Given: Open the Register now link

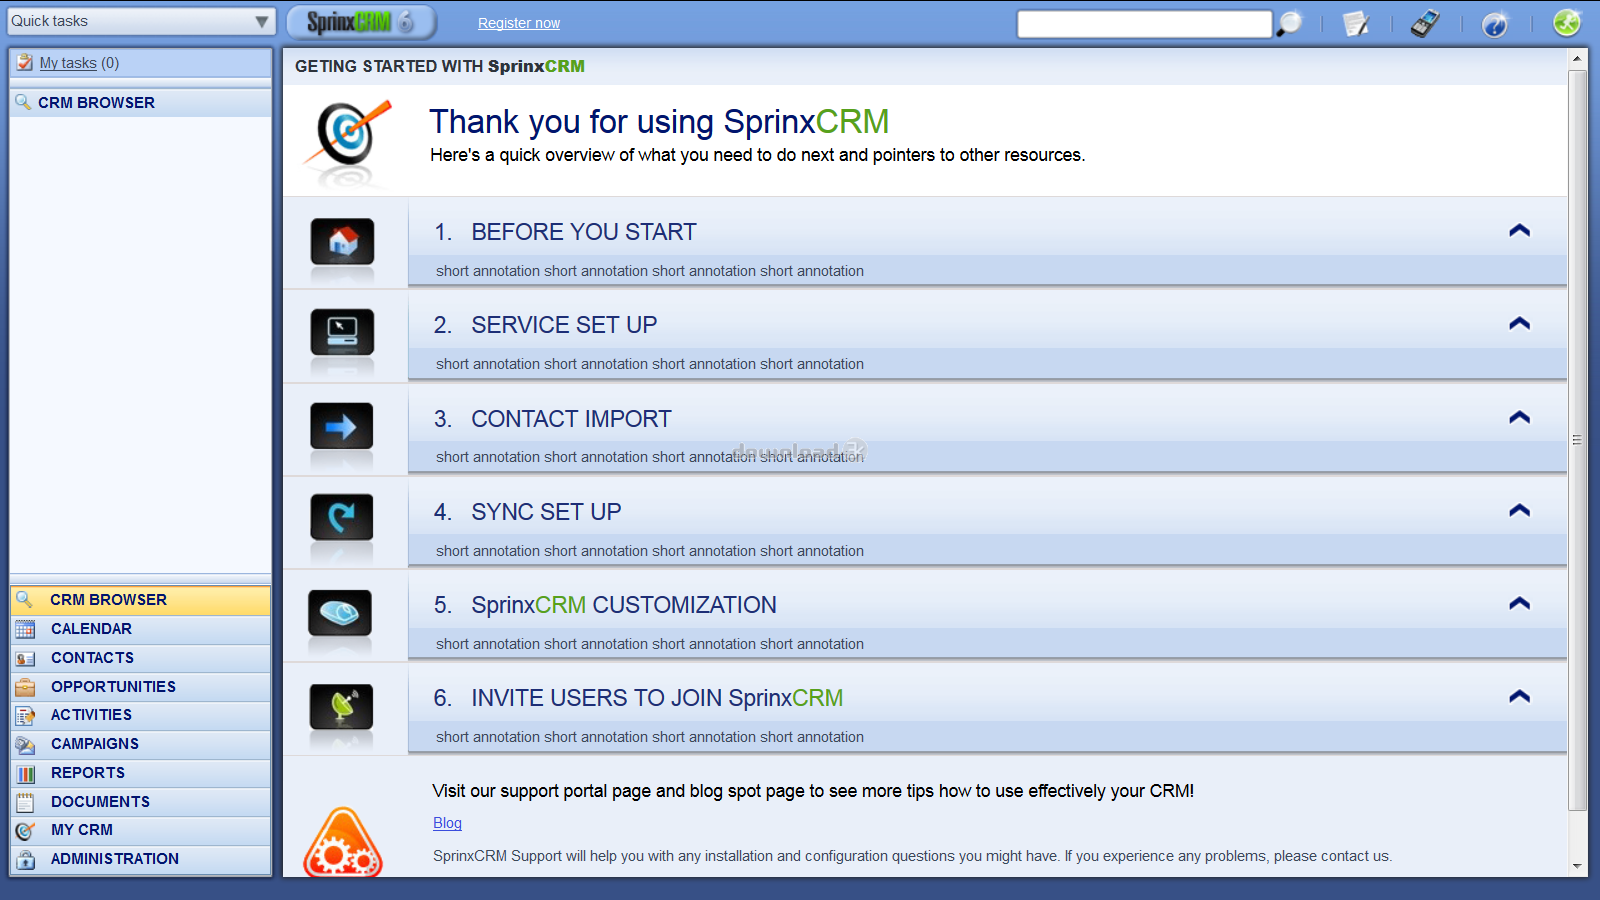Looking at the screenshot, I should click(x=519, y=23).
